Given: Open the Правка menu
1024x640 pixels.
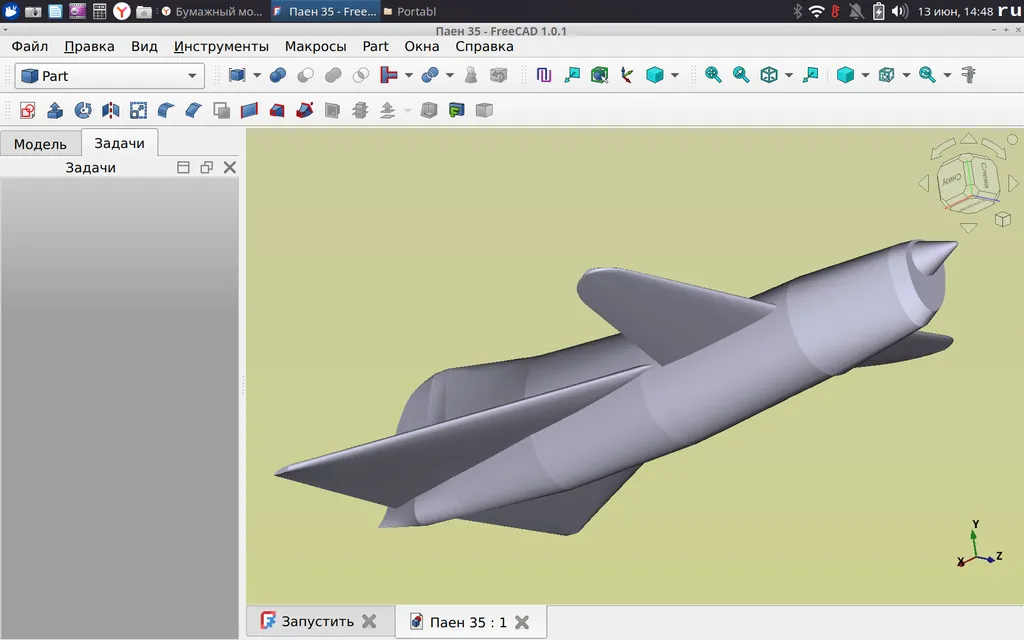Looking at the screenshot, I should point(89,46).
